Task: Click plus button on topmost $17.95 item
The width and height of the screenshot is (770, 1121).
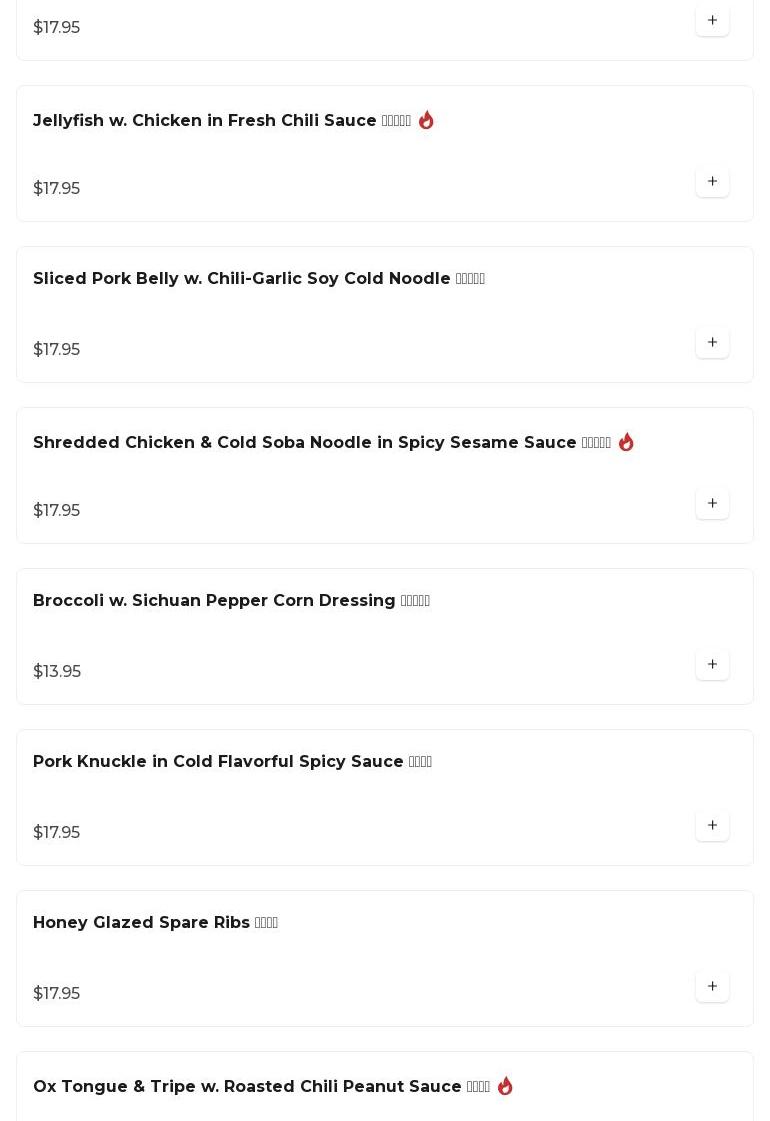Action: [x=712, y=21]
